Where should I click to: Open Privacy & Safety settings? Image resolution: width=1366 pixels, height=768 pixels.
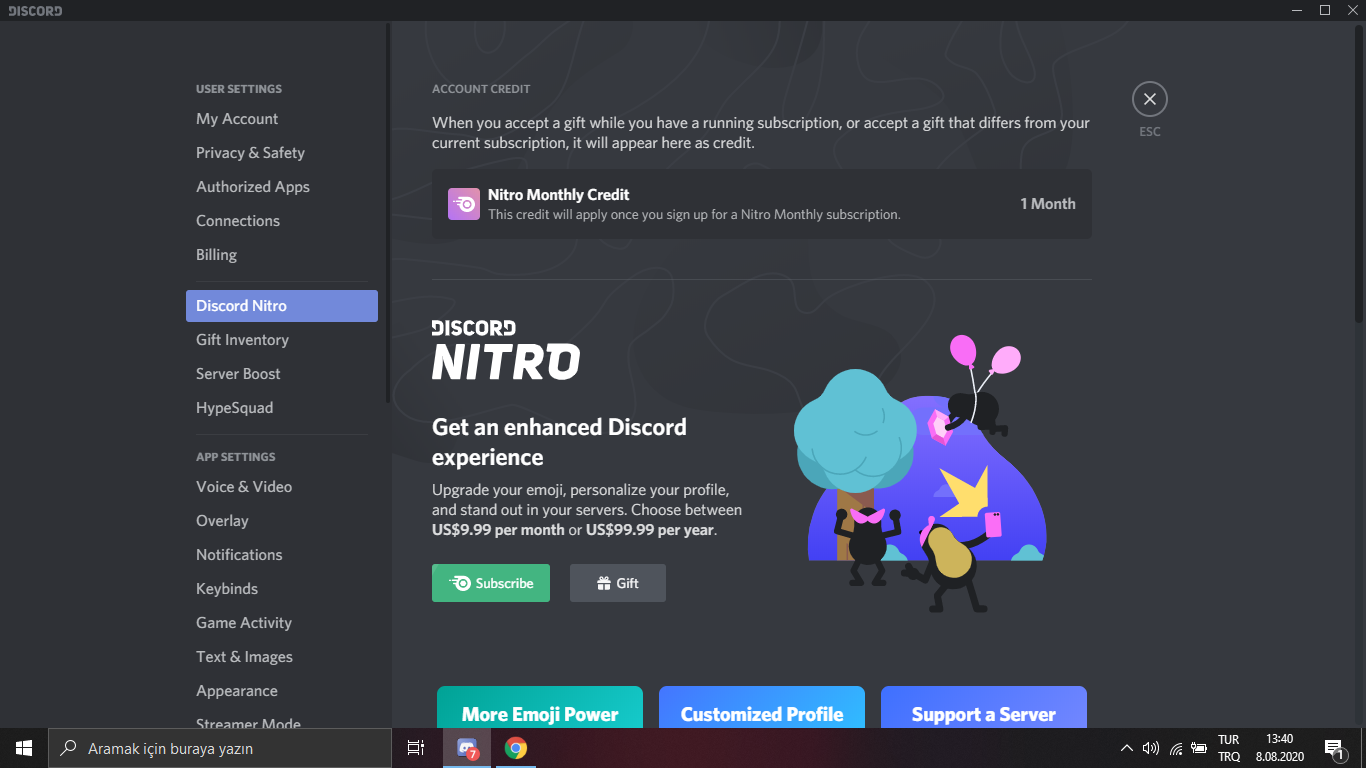tap(282, 153)
